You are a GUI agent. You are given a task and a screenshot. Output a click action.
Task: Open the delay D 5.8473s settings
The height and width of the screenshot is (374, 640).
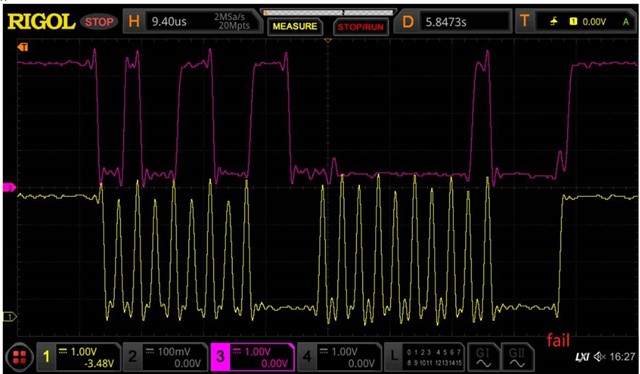(452, 21)
